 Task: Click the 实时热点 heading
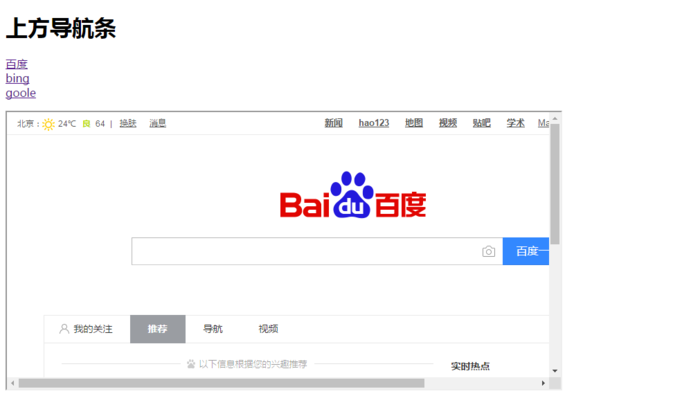(x=470, y=366)
